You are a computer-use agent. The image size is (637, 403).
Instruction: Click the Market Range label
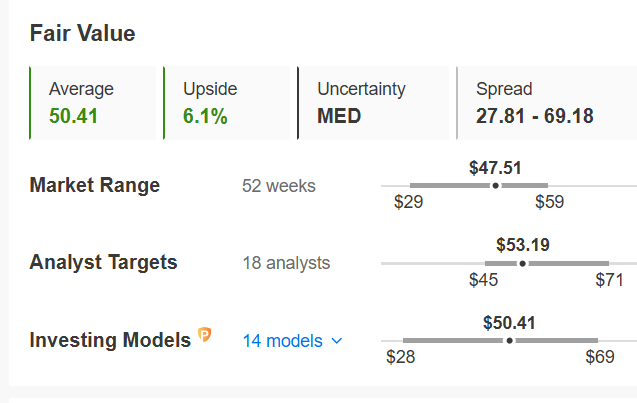tap(95, 185)
